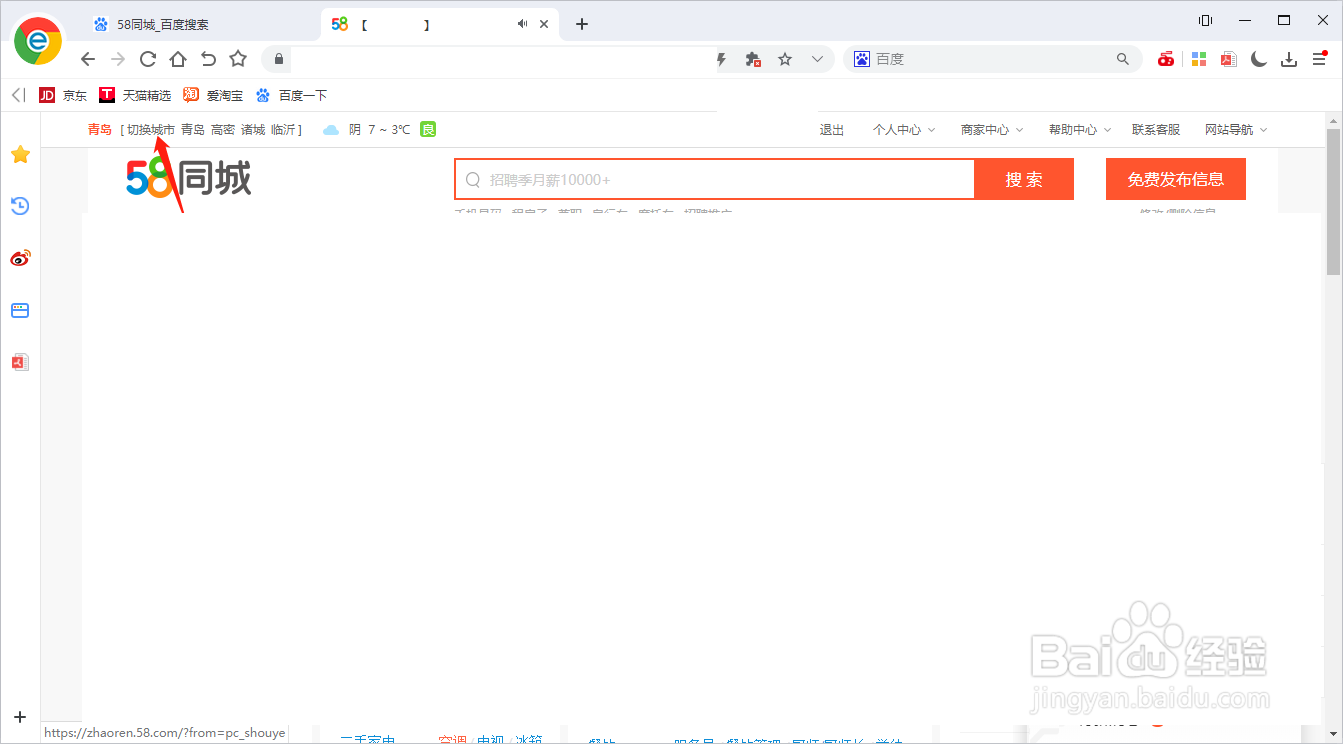The width and height of the screenshot is (1343, 744).
Task: Open the red game controller icon
Action: tap(1166, 59)
